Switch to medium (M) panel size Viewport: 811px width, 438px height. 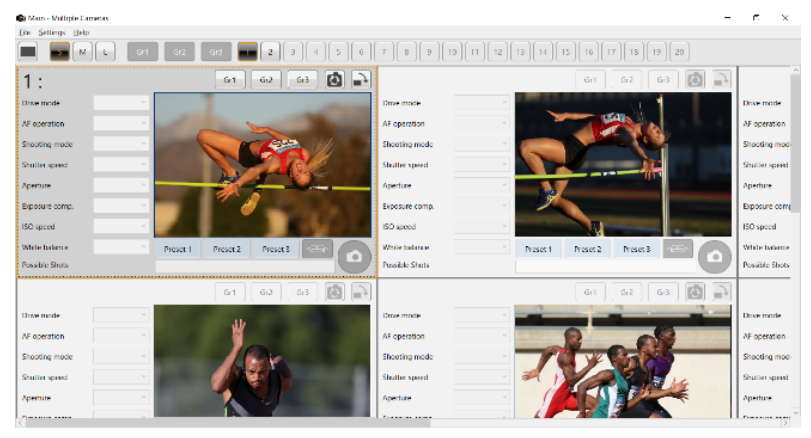(x=83, y=52)
